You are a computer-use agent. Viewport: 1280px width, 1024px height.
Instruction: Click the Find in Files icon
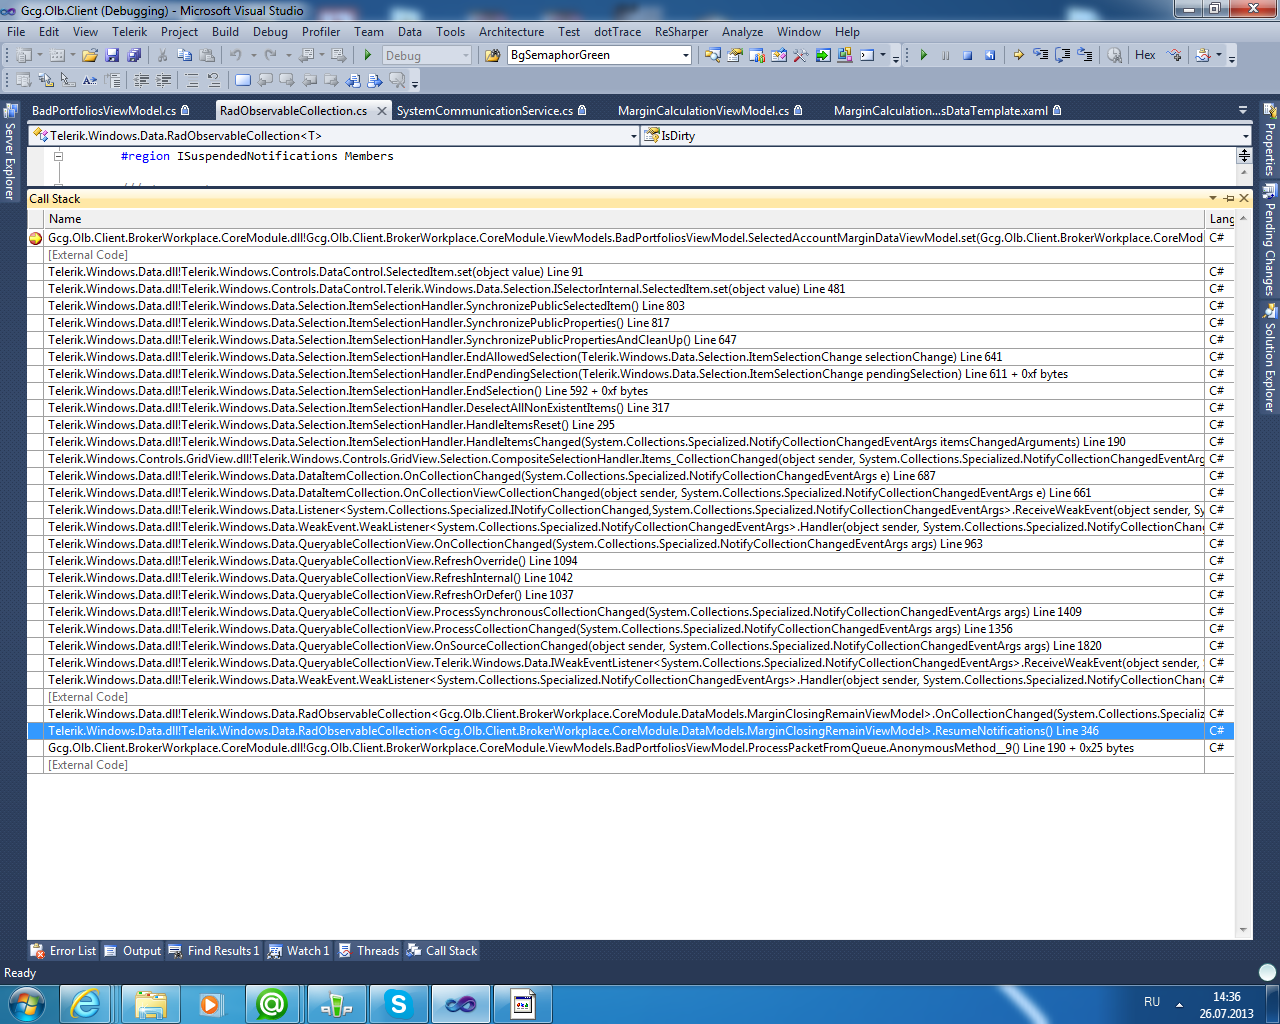click(x=492, y=56)
